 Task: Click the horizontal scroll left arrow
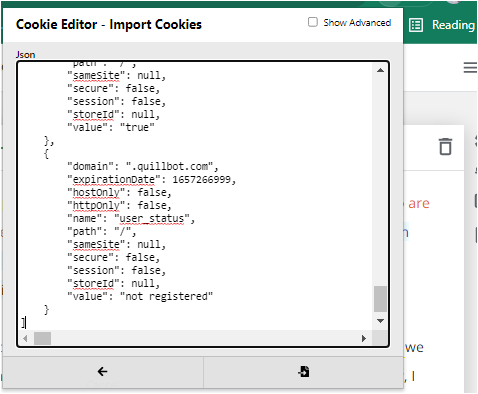click(x=25, y=339)
